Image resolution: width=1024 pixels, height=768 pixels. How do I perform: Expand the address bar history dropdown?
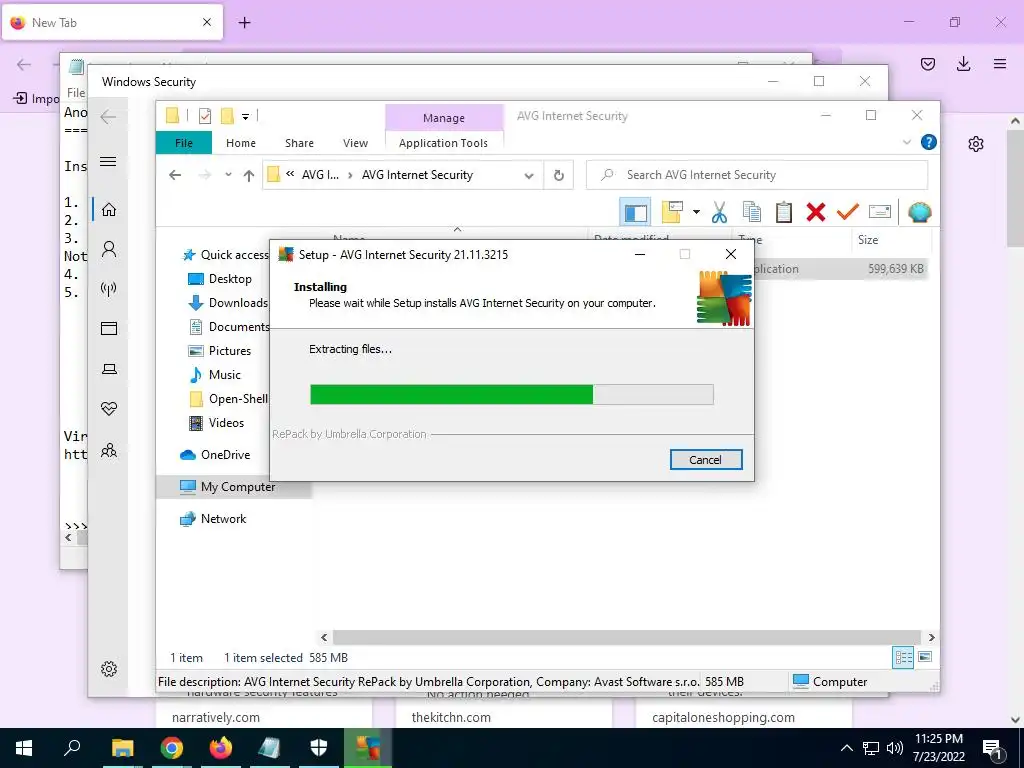pyautogui.click(x=529, y=176)
